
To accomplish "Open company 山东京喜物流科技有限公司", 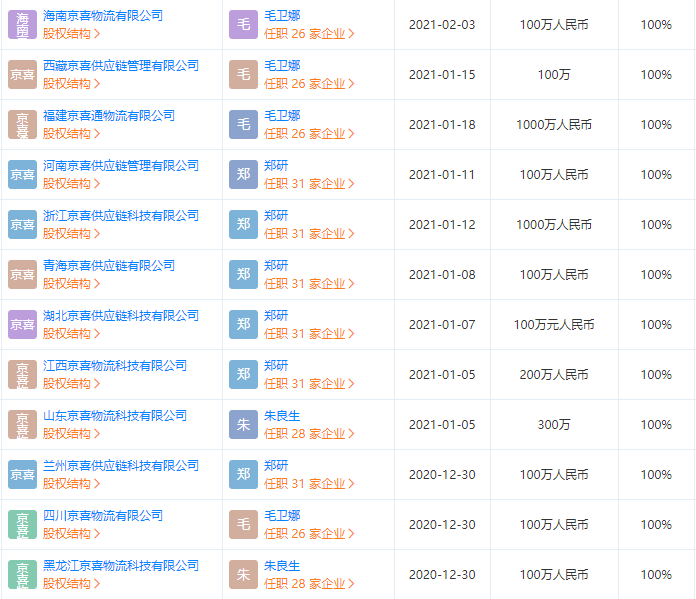I will pyautogui.click(x=115, y=416).
